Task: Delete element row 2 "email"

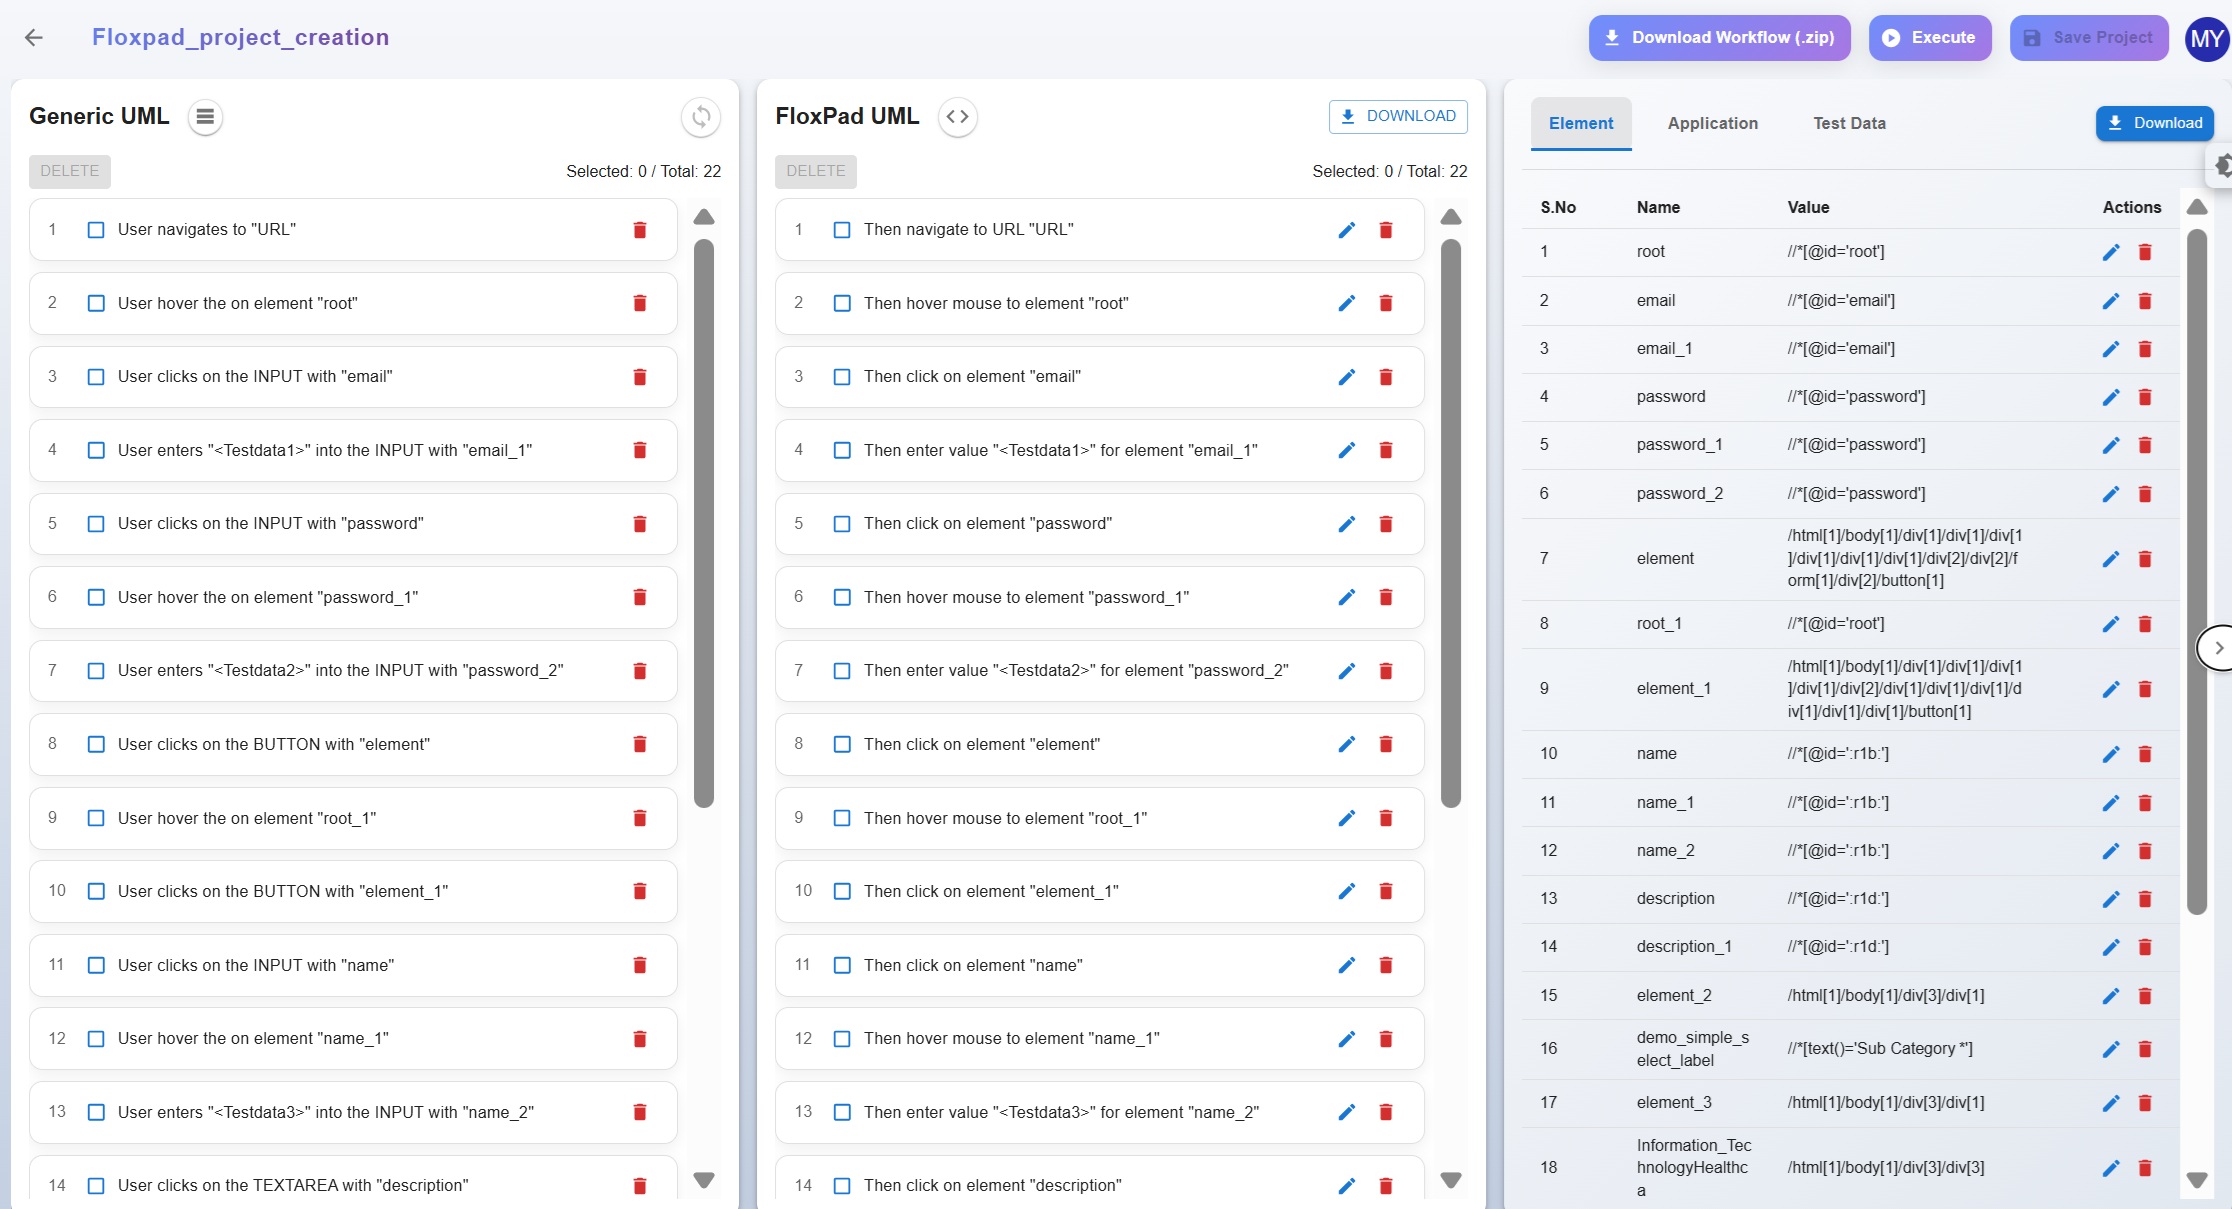Action: point(2145,301)
